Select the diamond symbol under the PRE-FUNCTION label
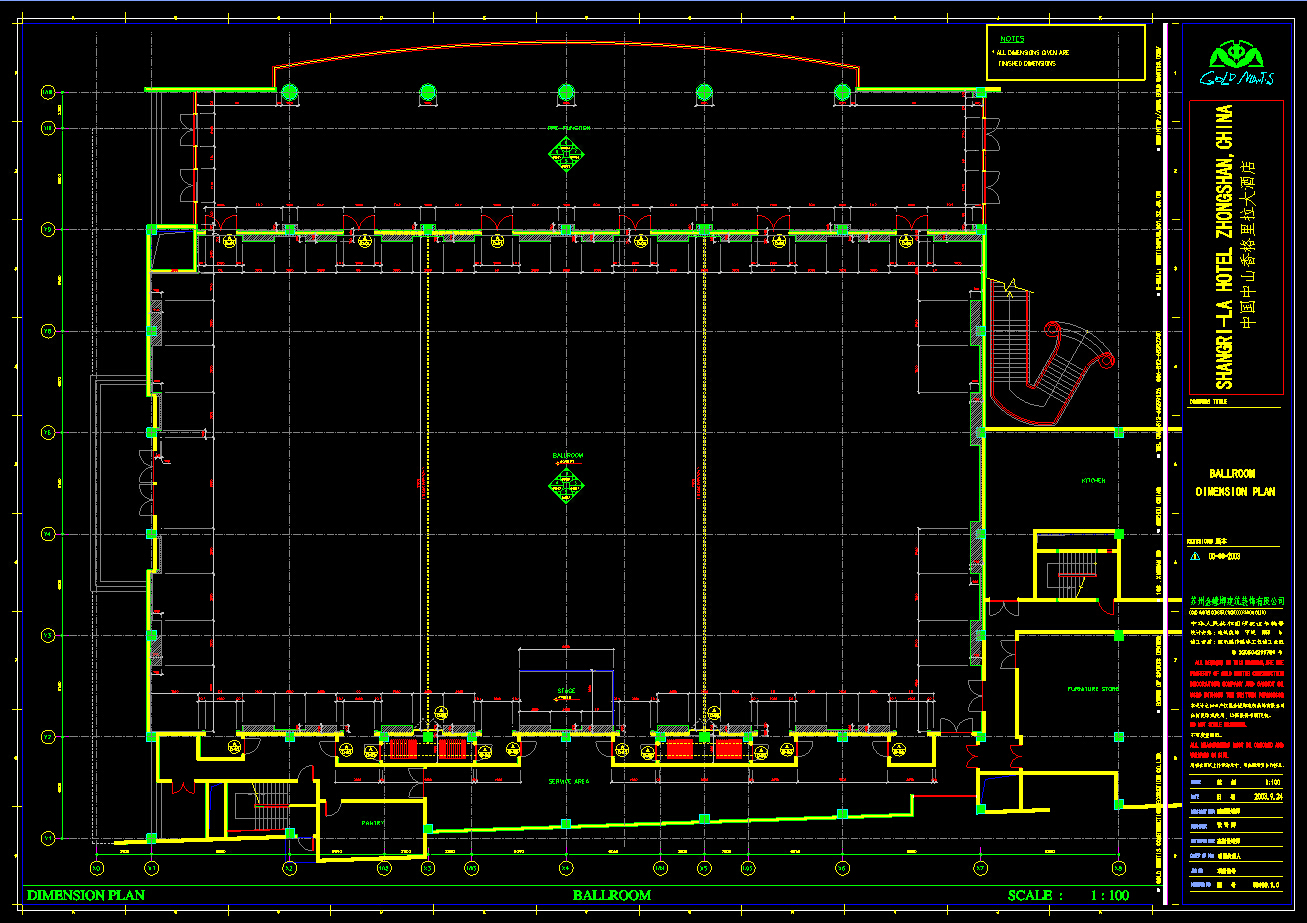This screenshot has height=923, width=1307. coord(567,154)
